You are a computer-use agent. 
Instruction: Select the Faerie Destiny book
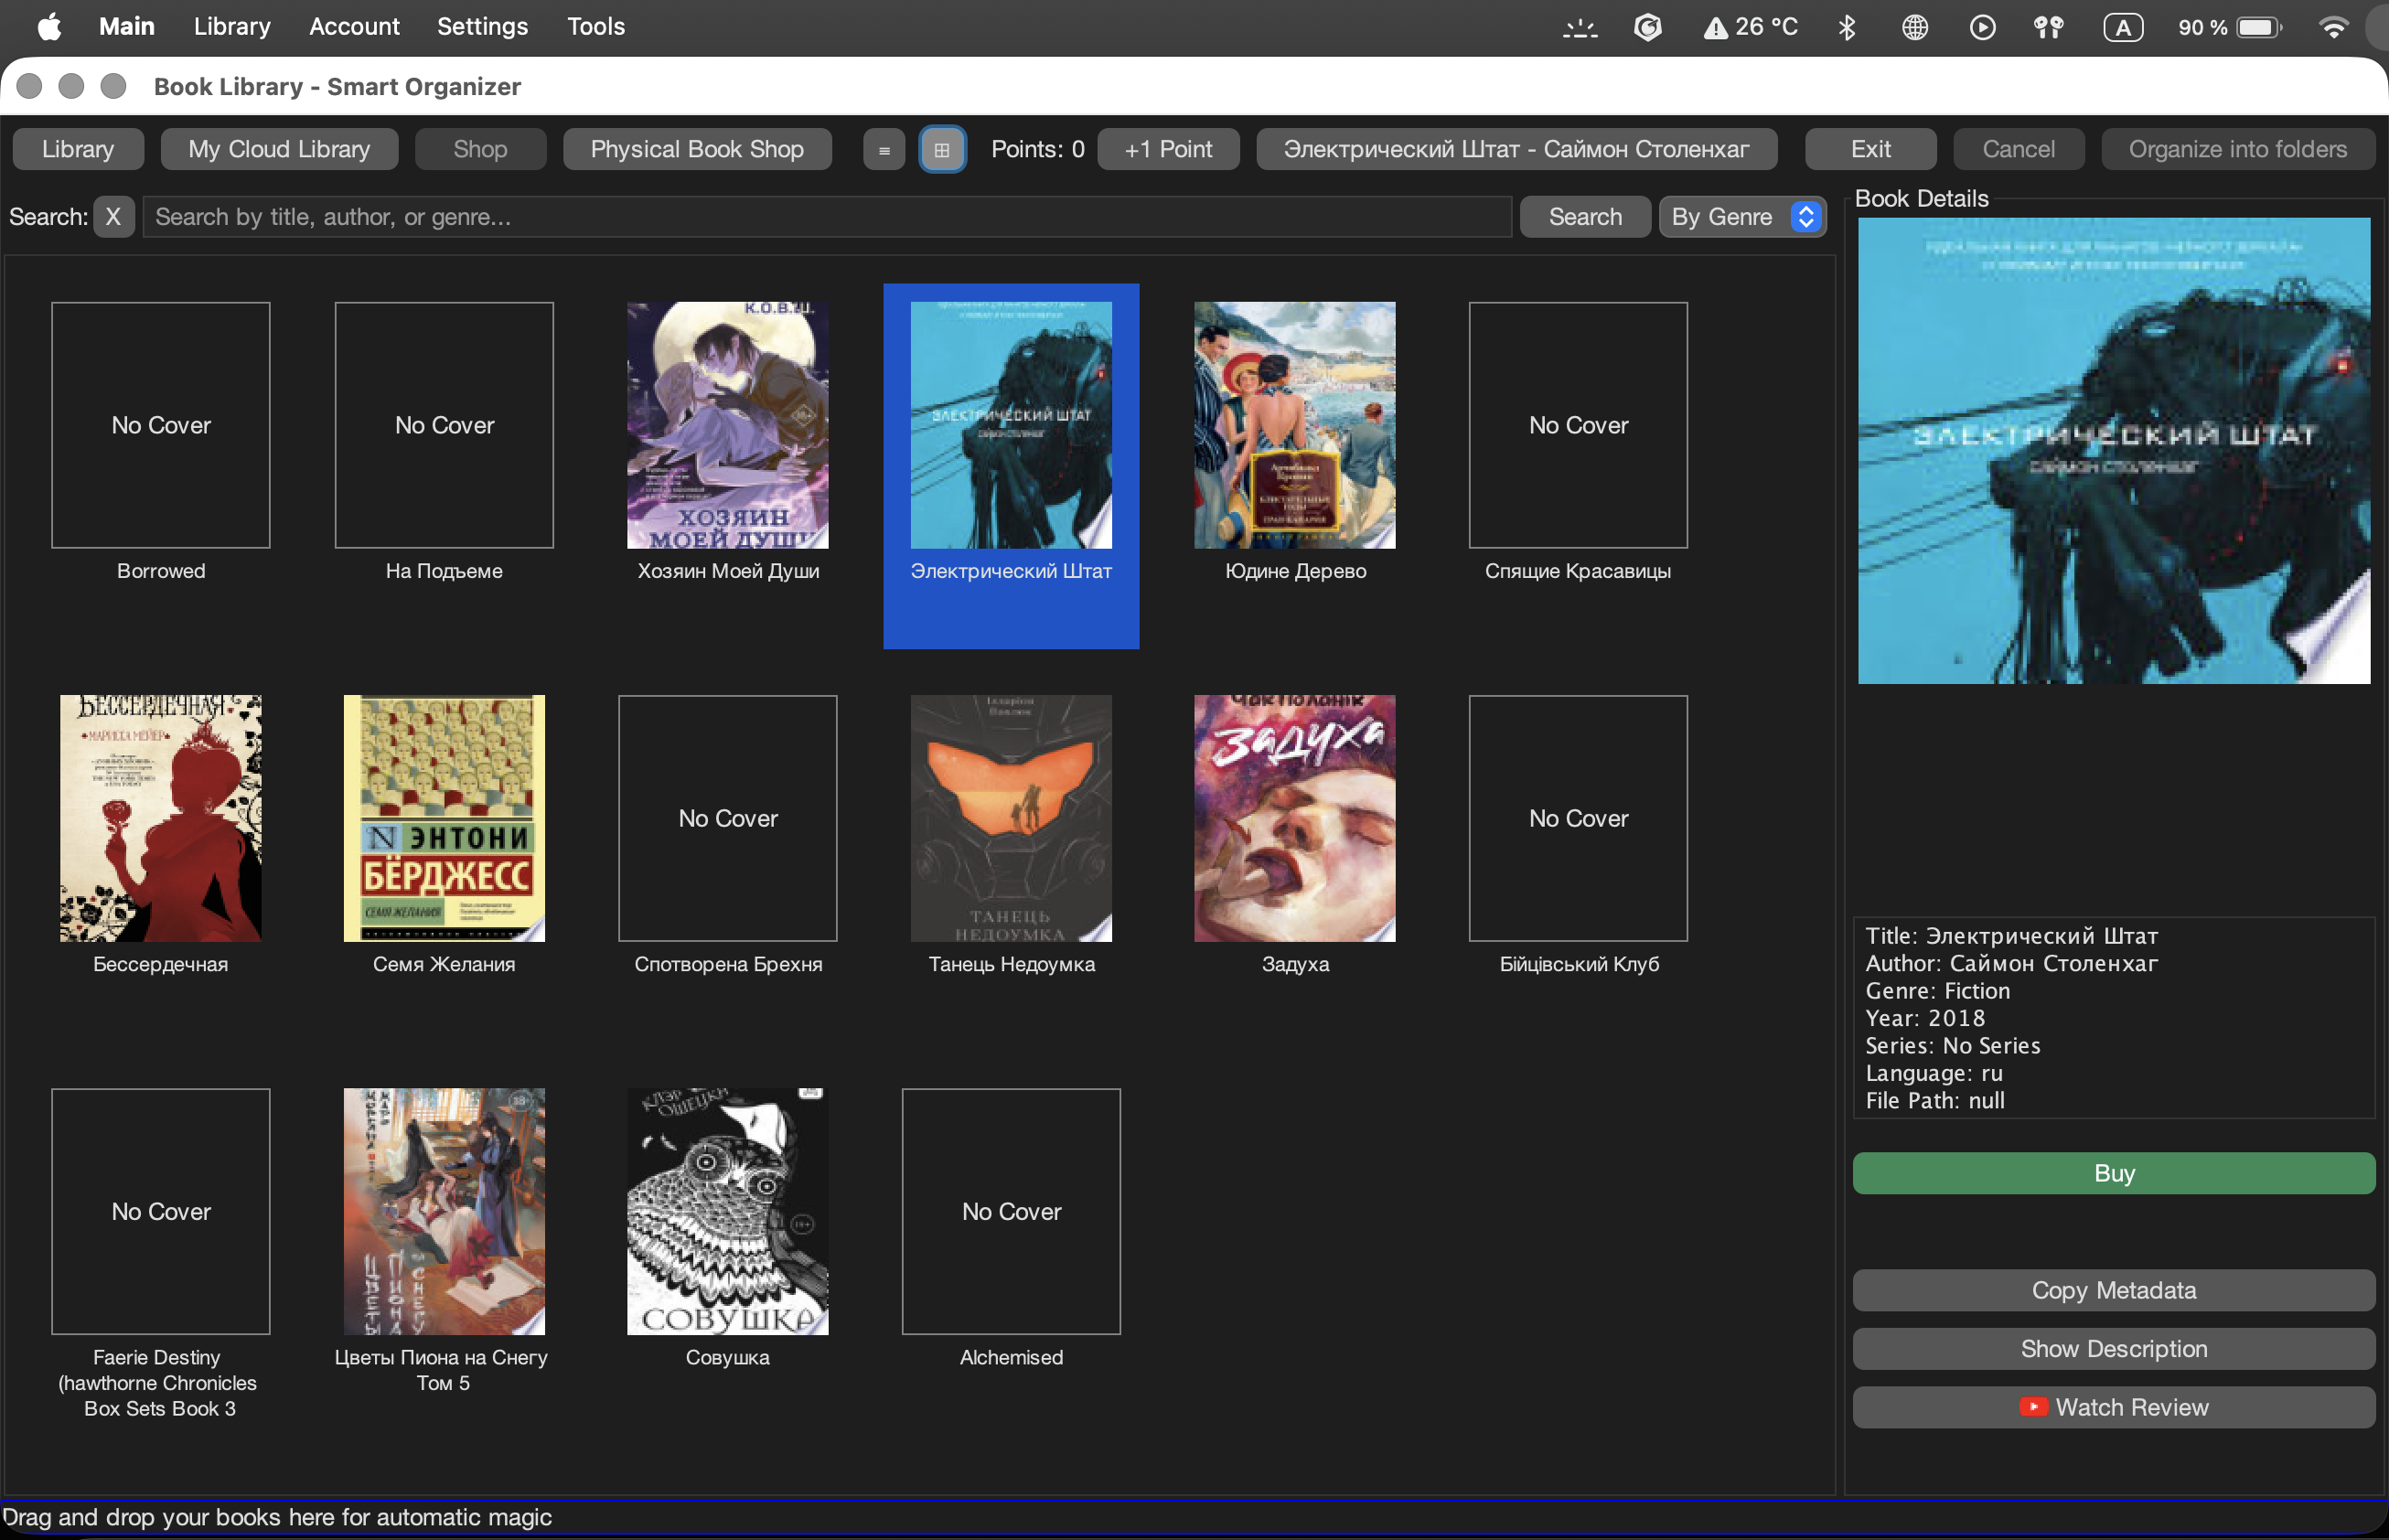point(161,1211)
